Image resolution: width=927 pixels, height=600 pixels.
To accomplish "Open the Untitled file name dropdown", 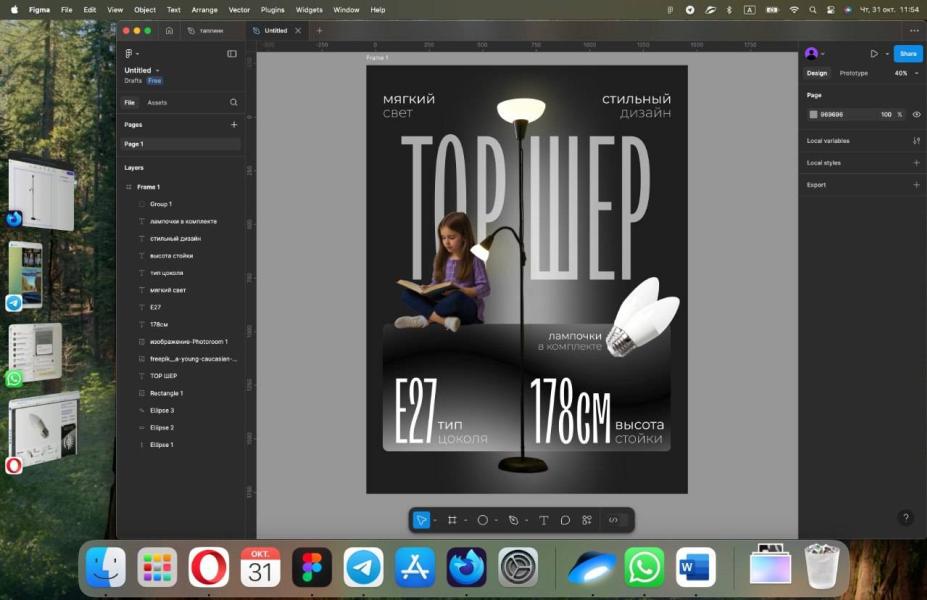I will pyautogui.click(x=140, y=70).
